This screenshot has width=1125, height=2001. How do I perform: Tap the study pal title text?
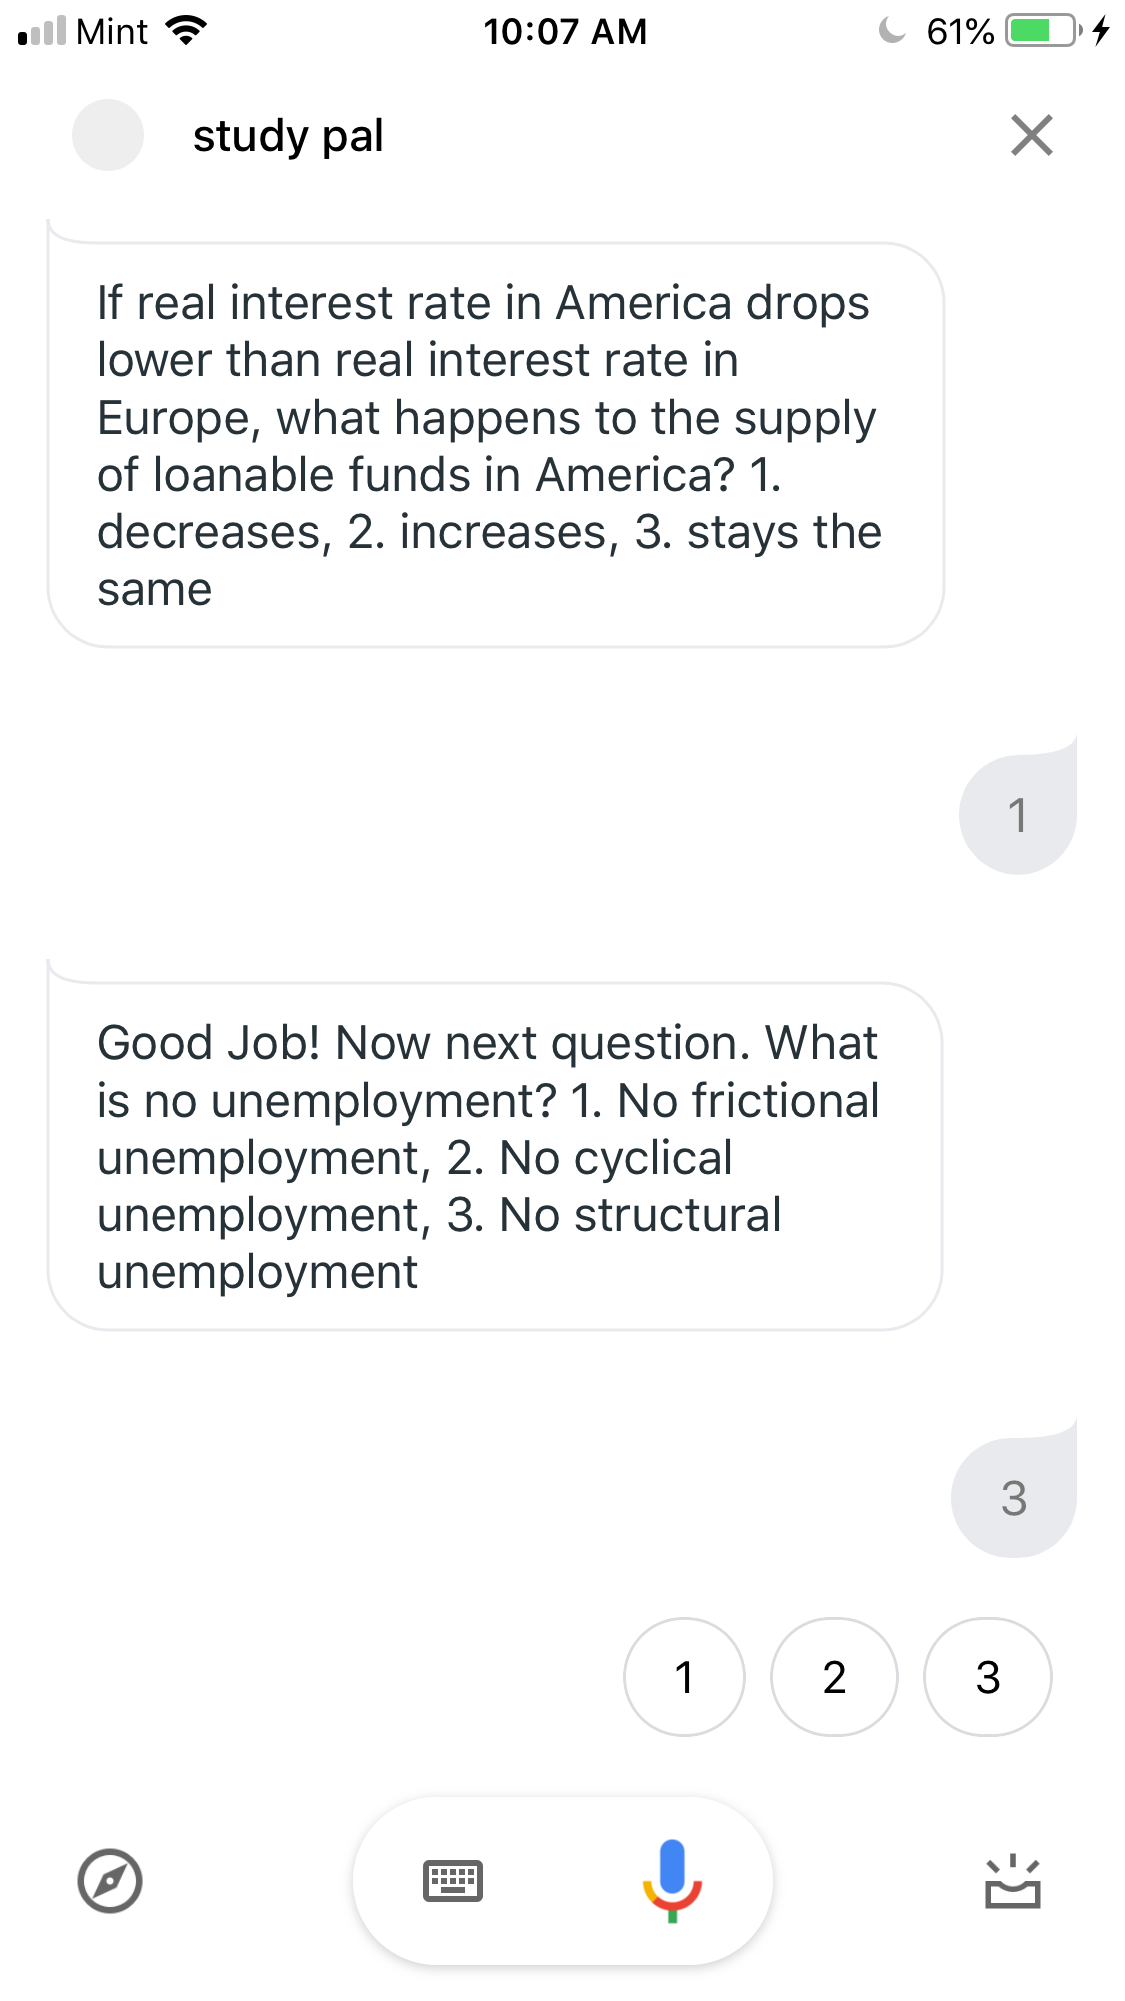pyautogui.click(x=288, y=136)
